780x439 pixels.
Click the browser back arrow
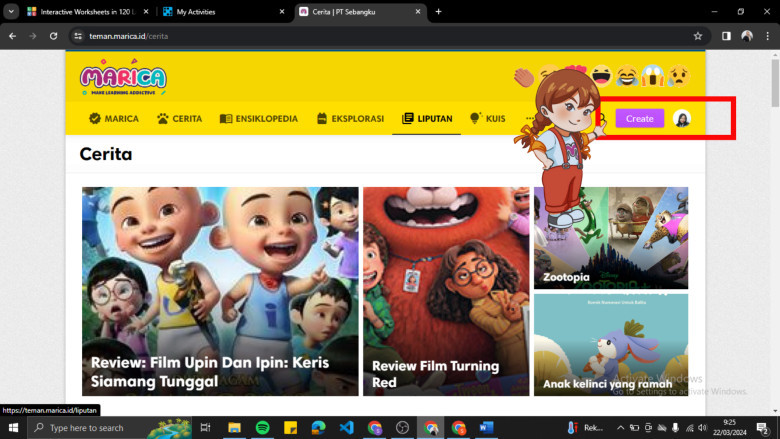[x=12, y=36]
